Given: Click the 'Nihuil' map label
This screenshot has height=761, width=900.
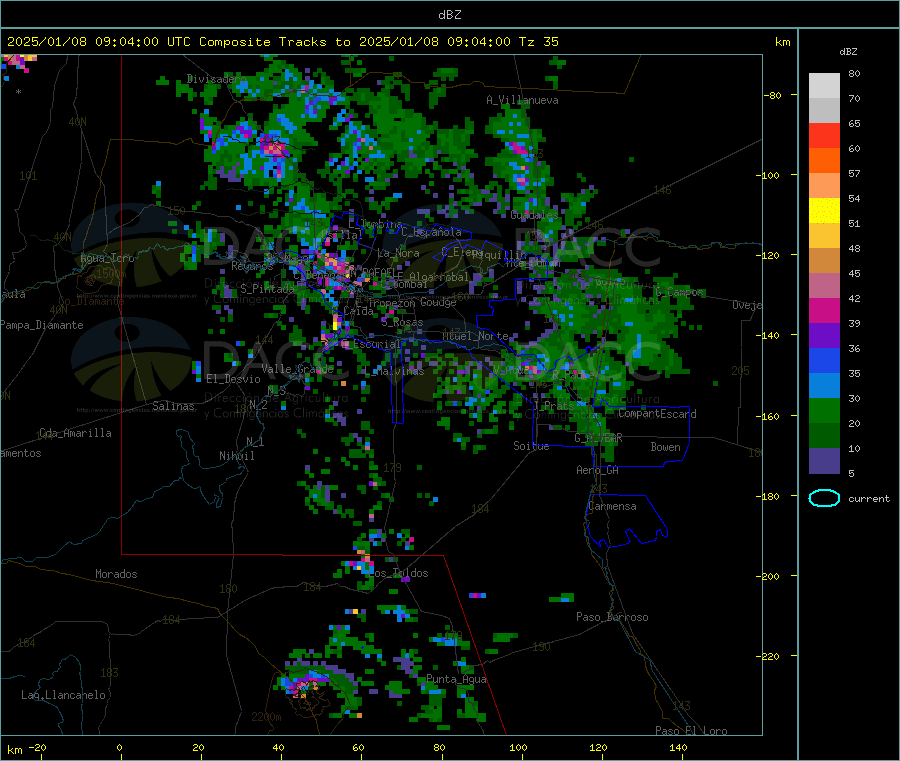Looking at the screenshot, I should [236, 456].
